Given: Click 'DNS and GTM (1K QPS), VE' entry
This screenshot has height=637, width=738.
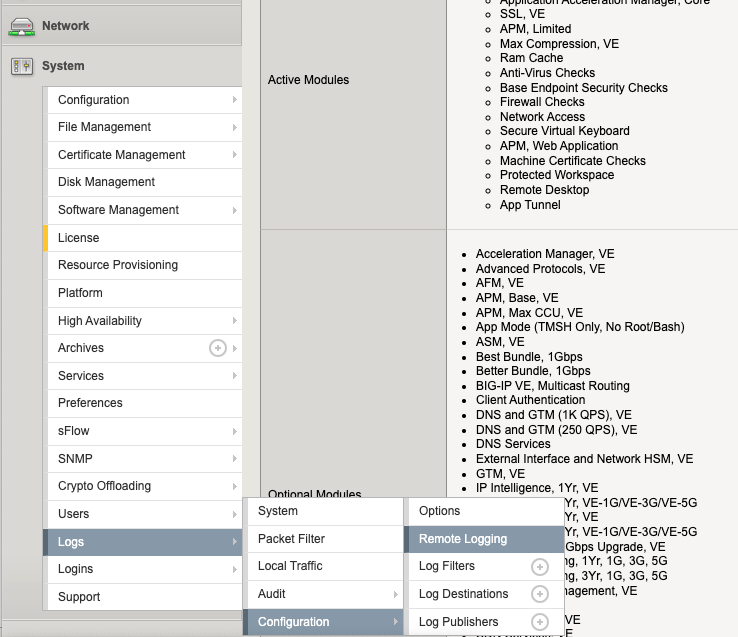Looking at the screenshot, I should click(x=554, y=415).
